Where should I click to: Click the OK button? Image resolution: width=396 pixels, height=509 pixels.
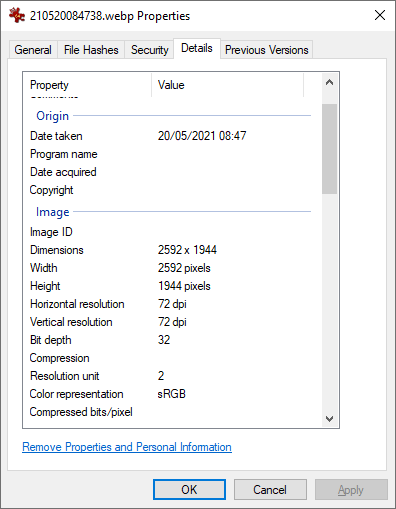(x=189, y=490)
